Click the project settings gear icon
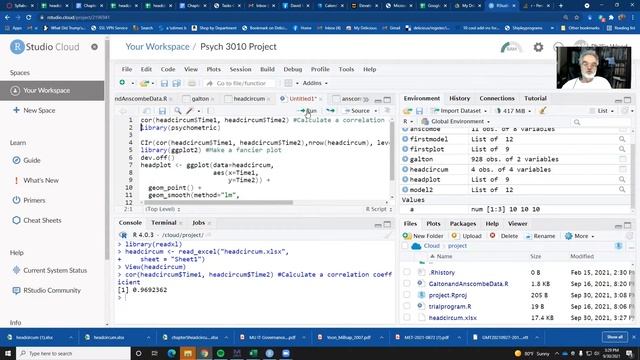Screen dimensions: 640x360 (538, 47)
